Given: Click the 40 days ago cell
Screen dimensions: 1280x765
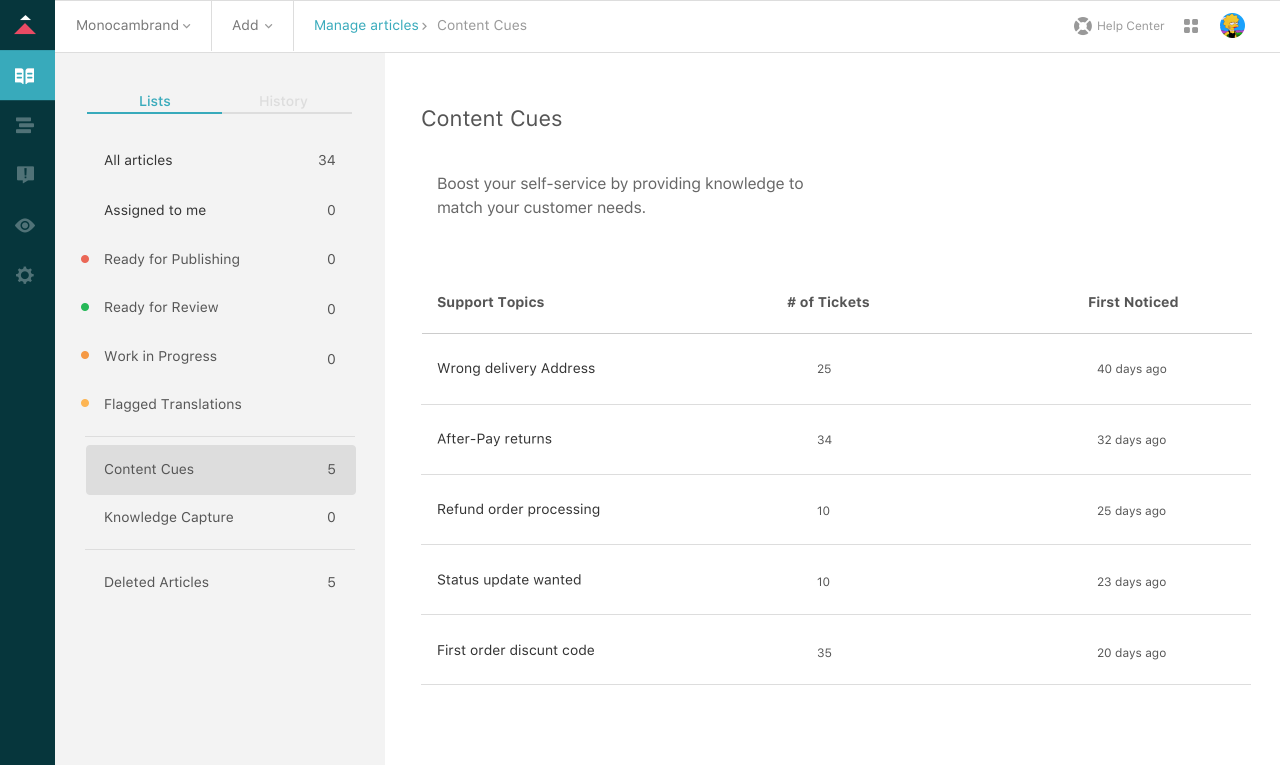Looking at the screenshot, I should tap(1132, 369).
